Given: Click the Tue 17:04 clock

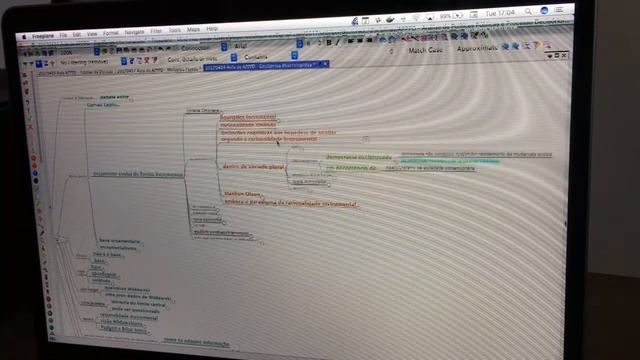Looking at the screenshot, I should tap(500, 13).
